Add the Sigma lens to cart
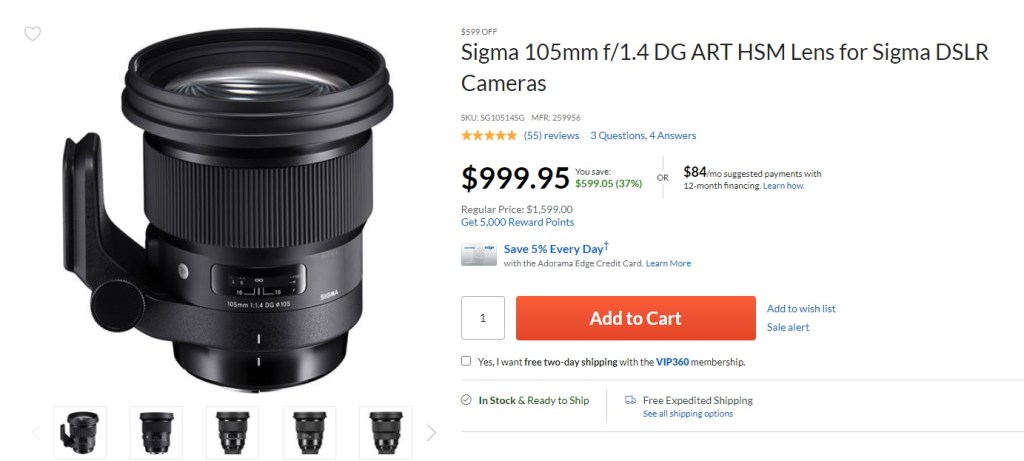The width and height of the screenshot is (1024, 461). (x=635, y=318)
